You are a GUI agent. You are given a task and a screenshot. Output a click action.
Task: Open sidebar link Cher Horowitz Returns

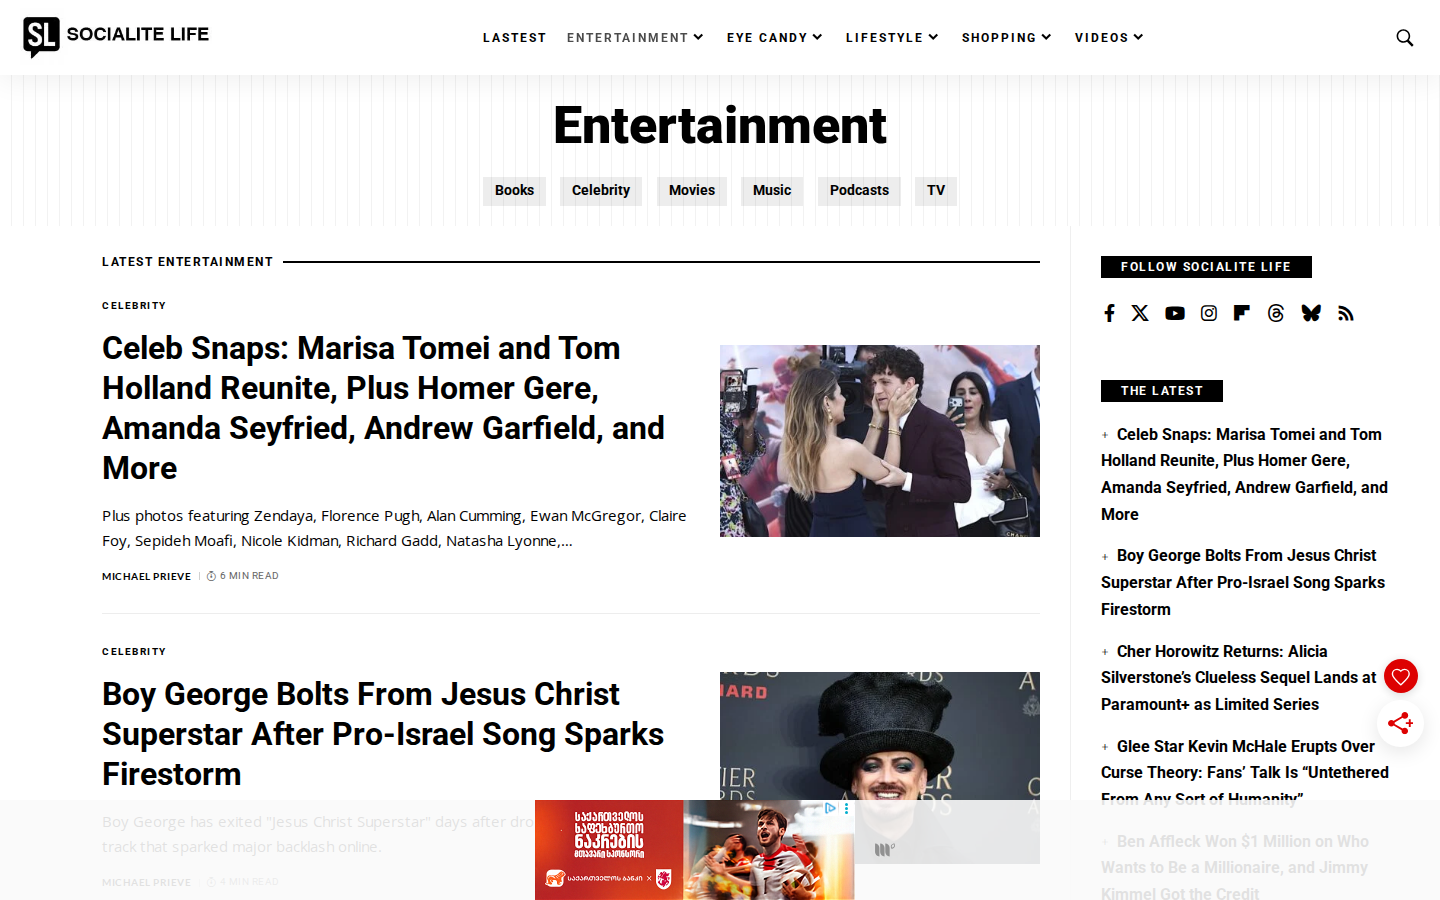click(x=1239, y=678)
